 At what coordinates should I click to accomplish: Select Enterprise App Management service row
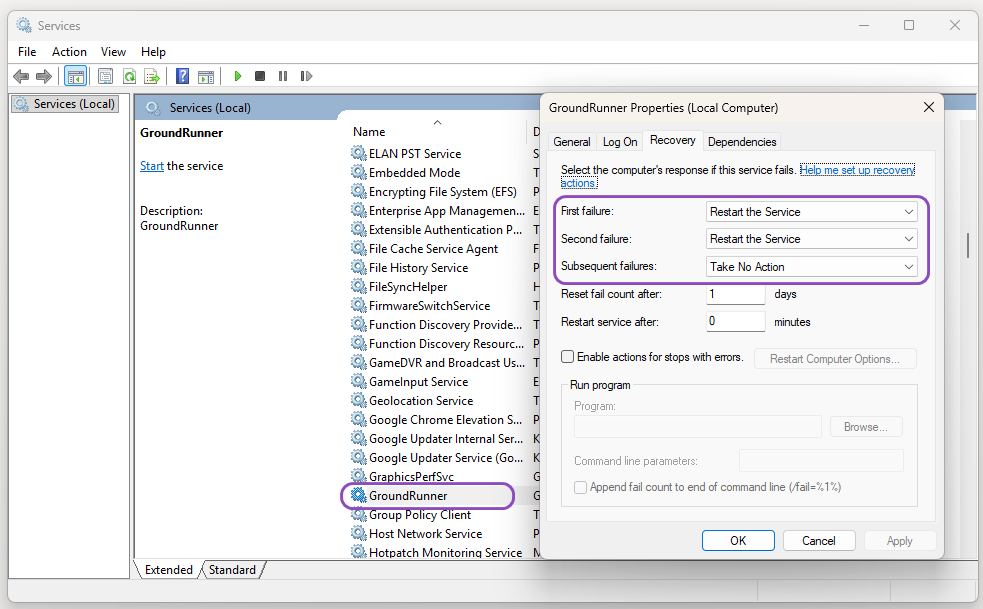[x=446, y=210]
